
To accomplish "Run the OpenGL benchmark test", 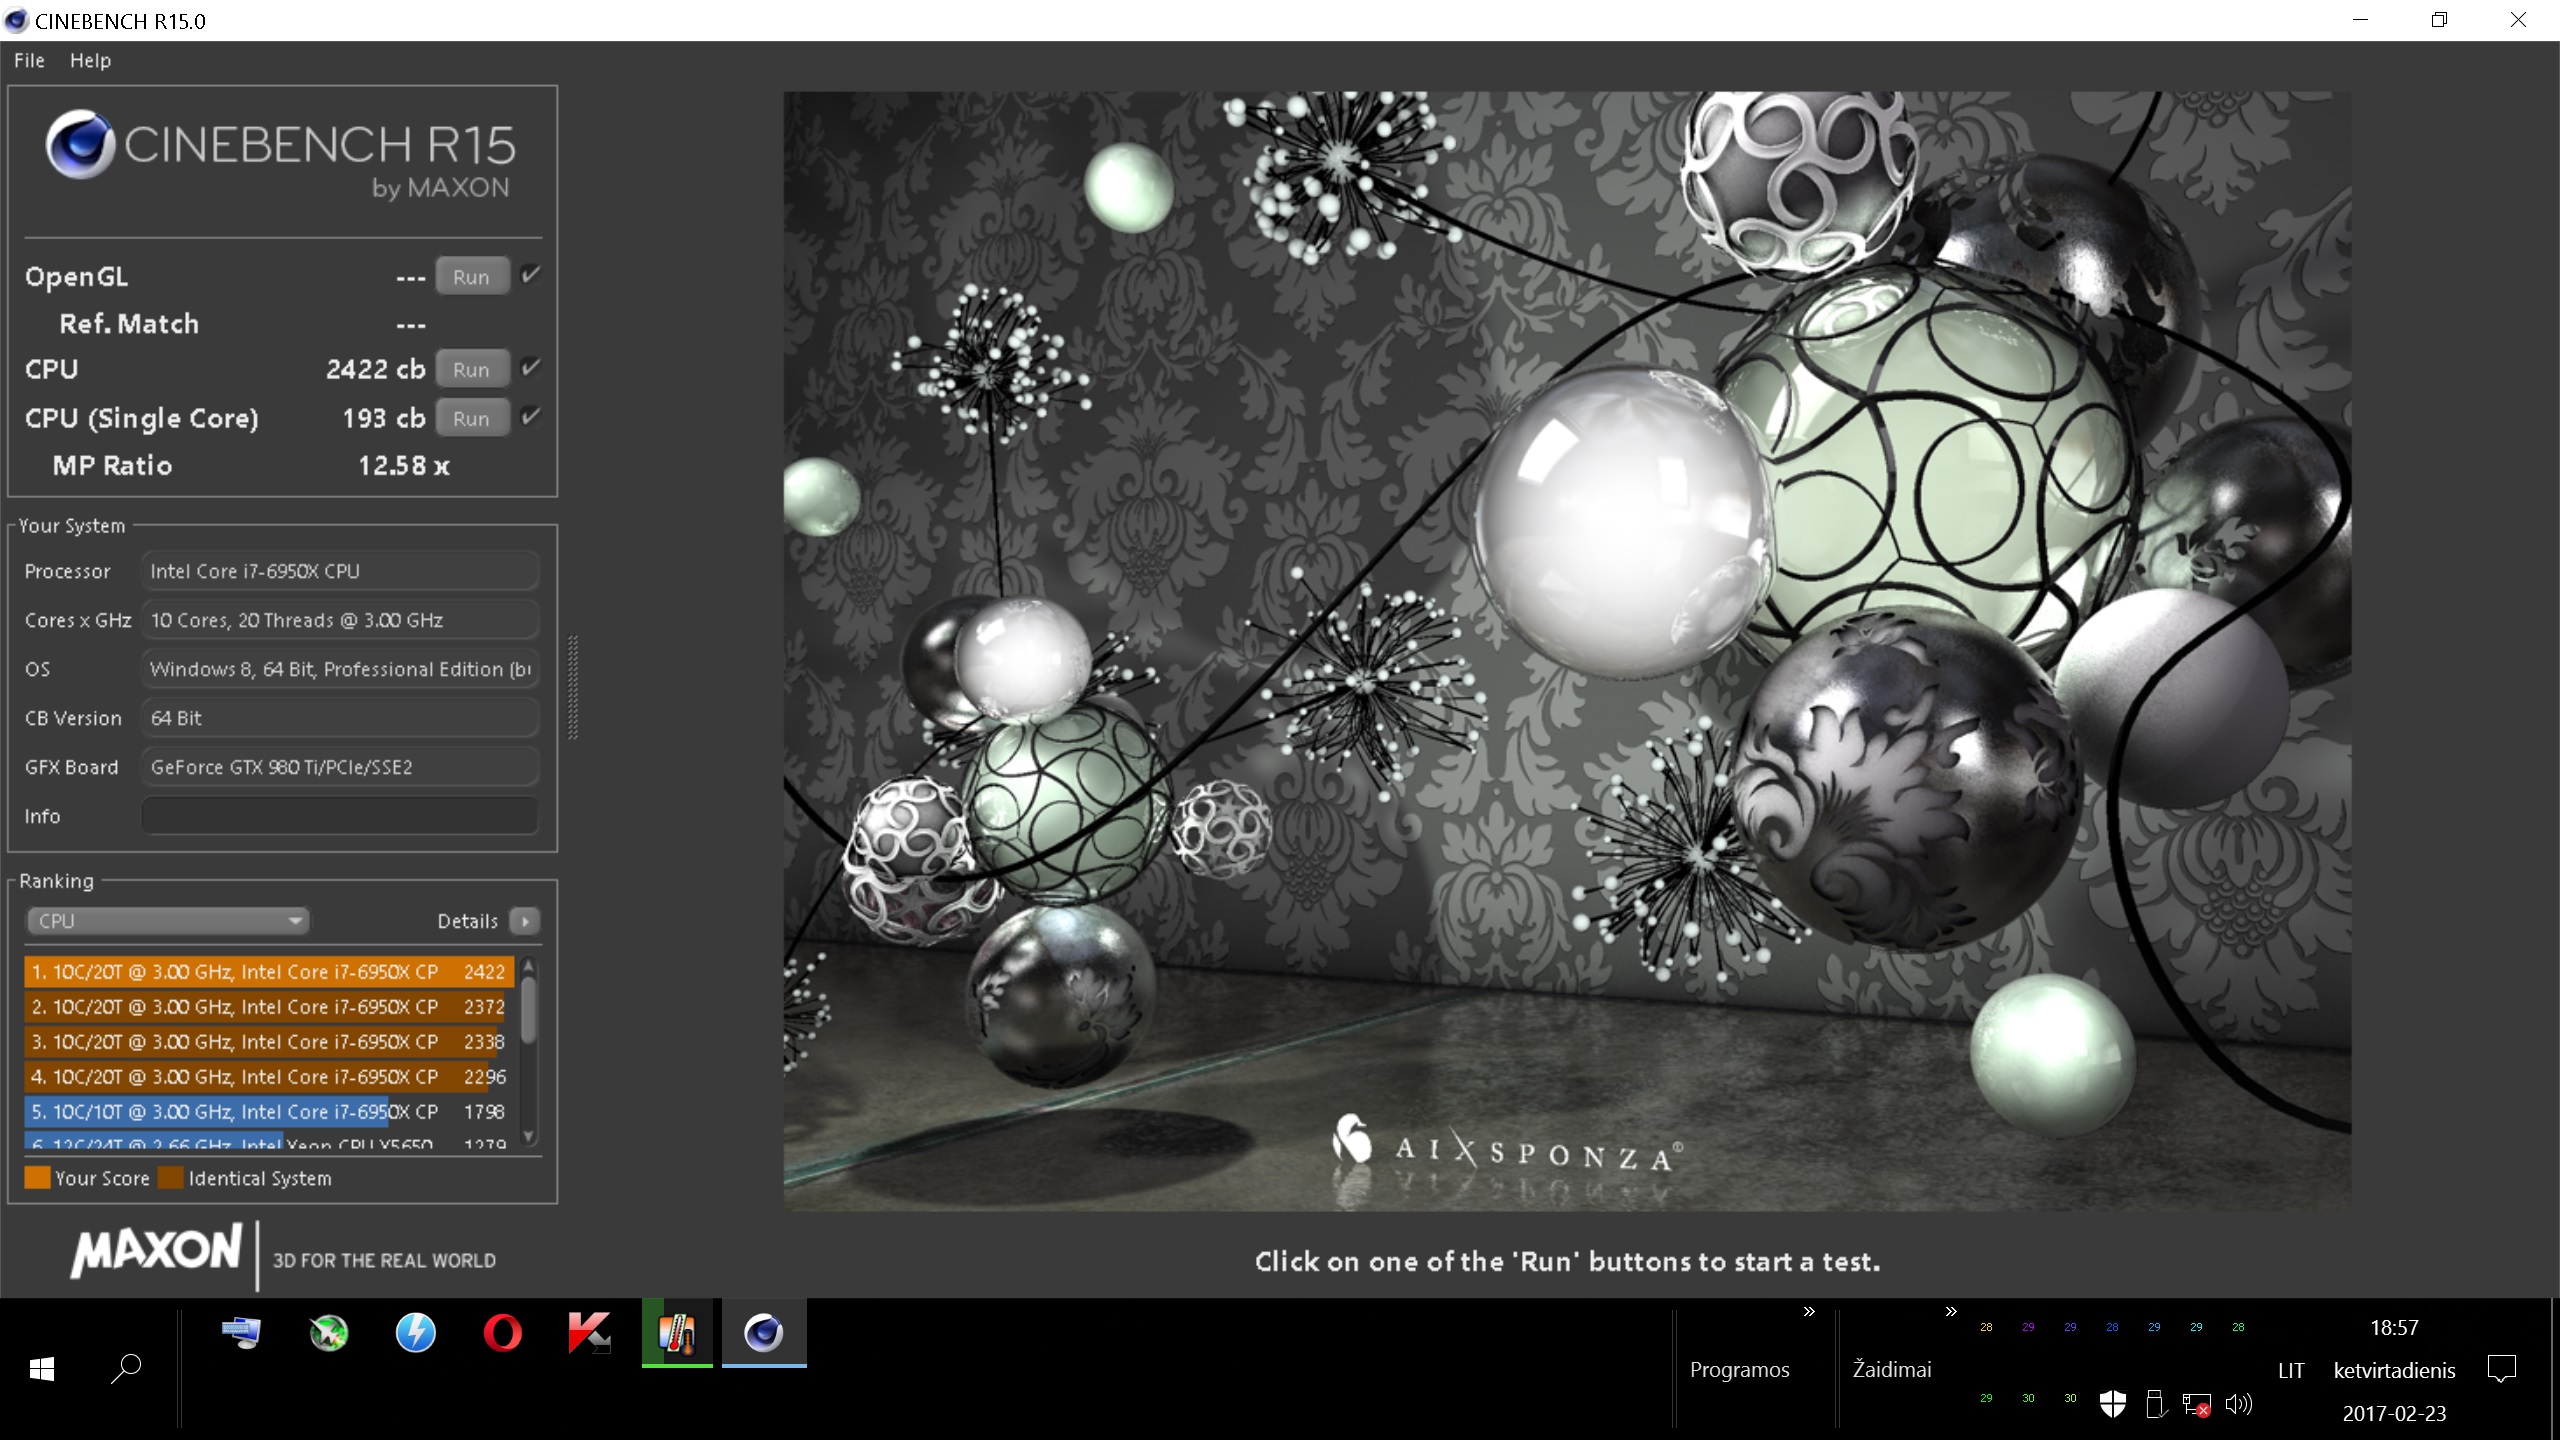I will (472, 277).
